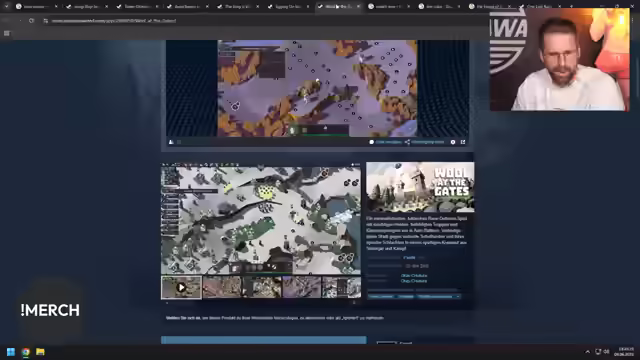Open the apps grid icon in bookmarks bar
The width and height of the screenshot is (640, 360).
(x=7, y=33)
